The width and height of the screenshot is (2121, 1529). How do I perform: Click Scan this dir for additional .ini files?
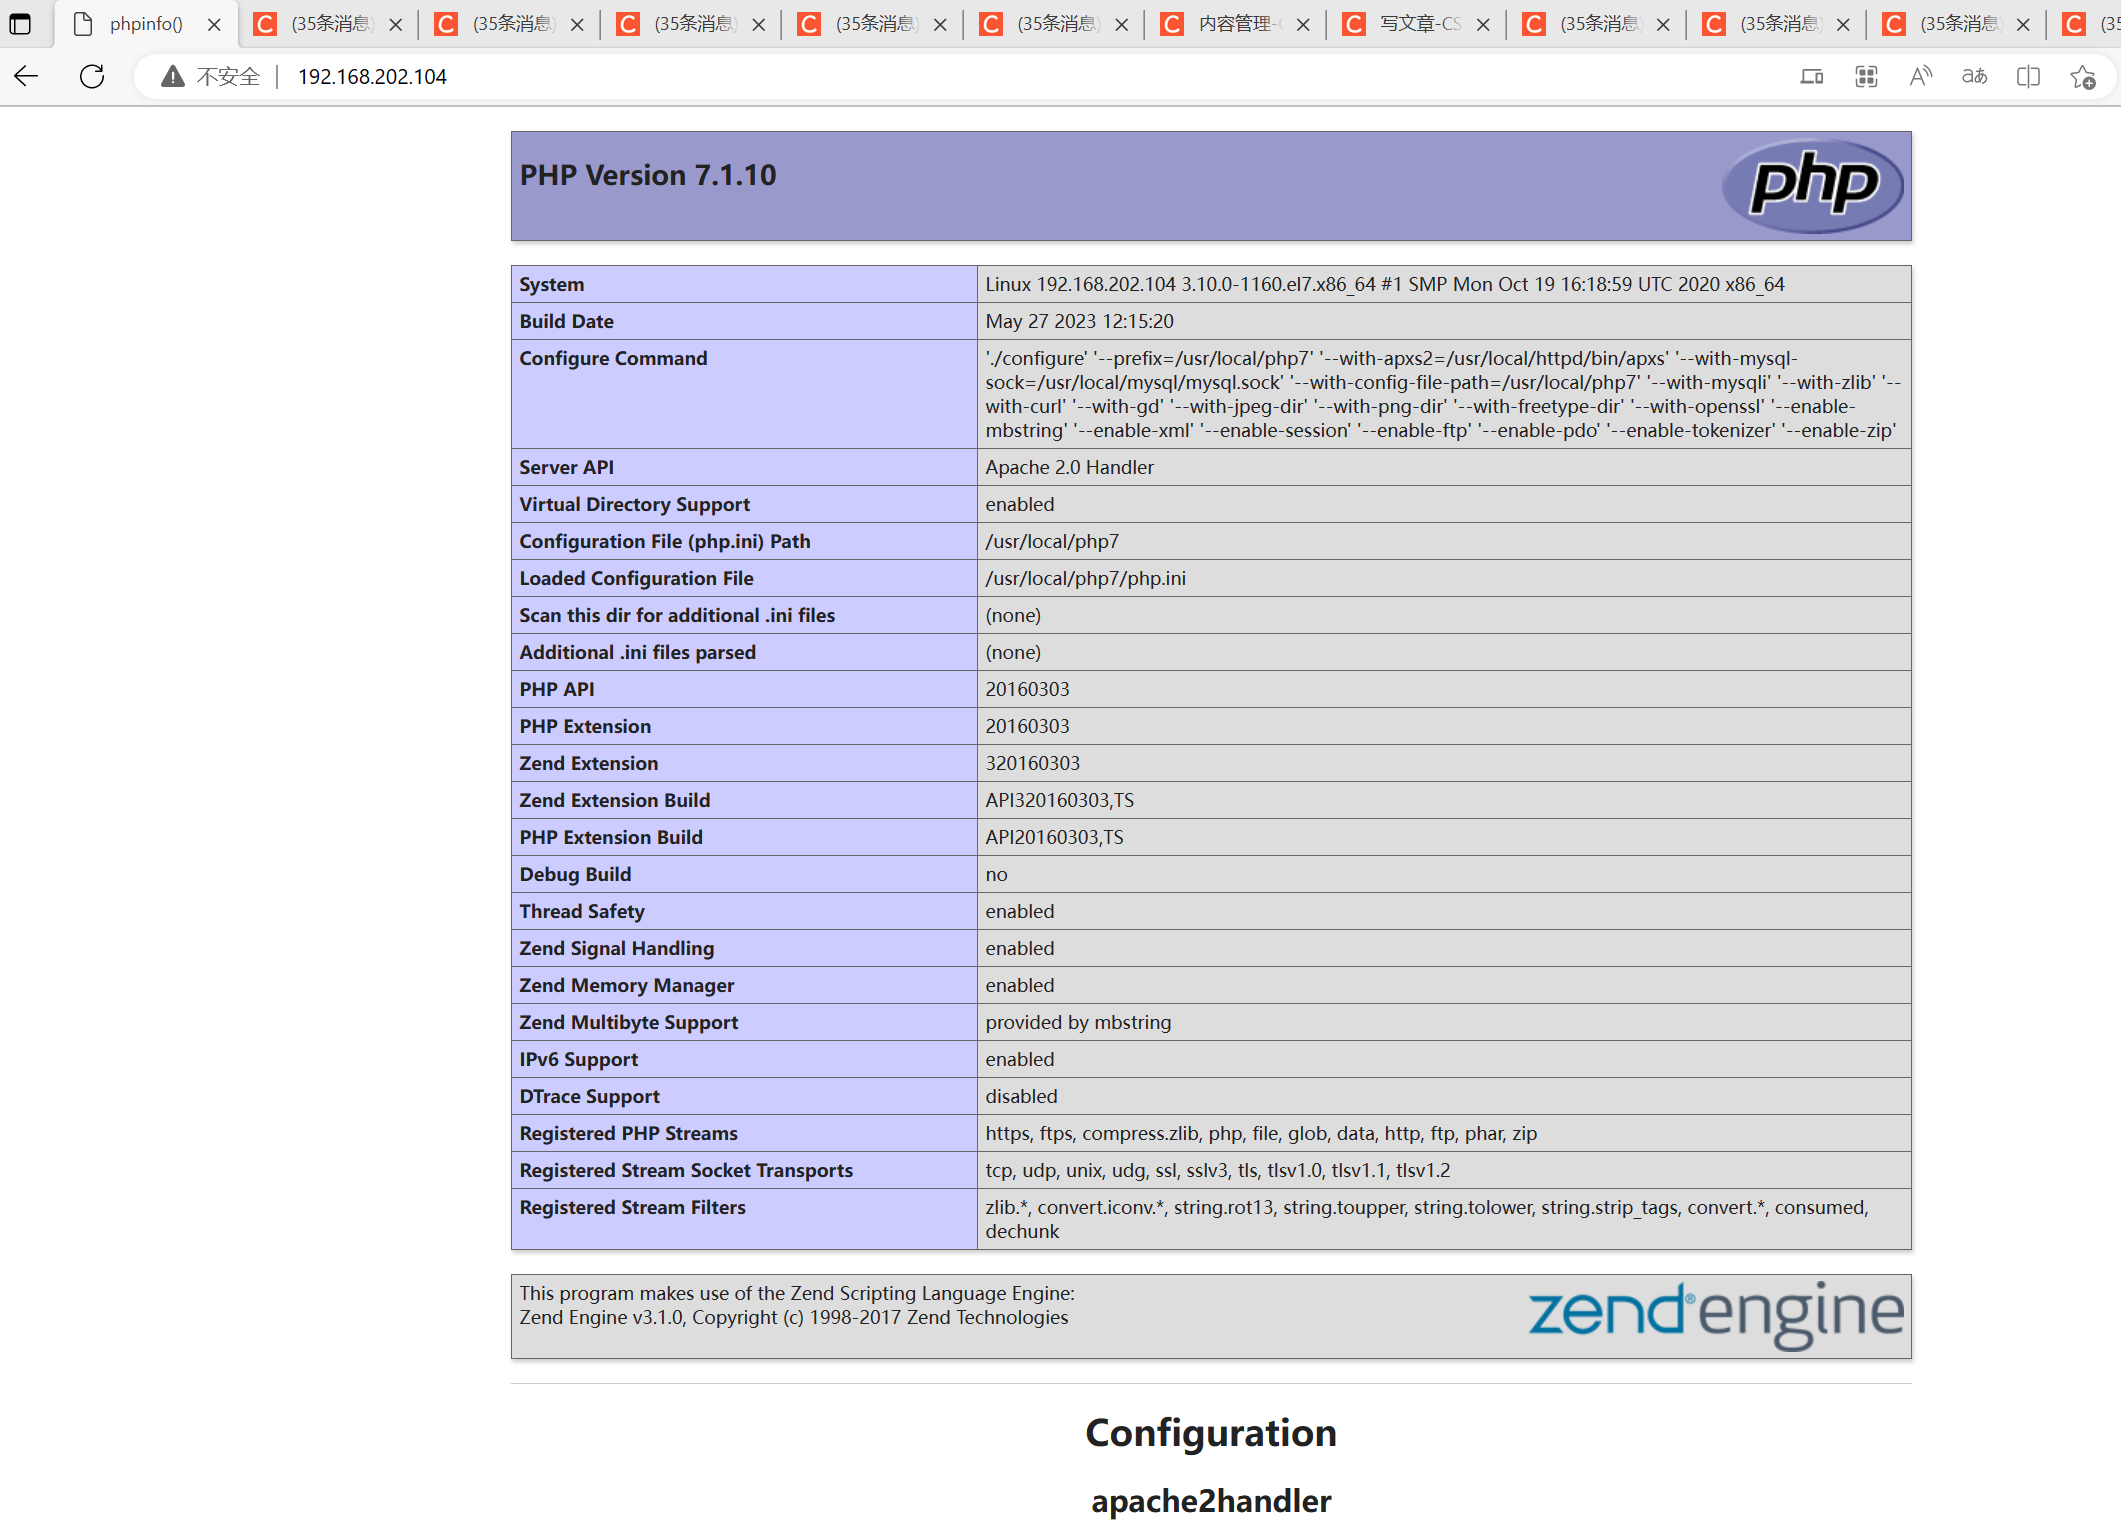pos(677,615)
